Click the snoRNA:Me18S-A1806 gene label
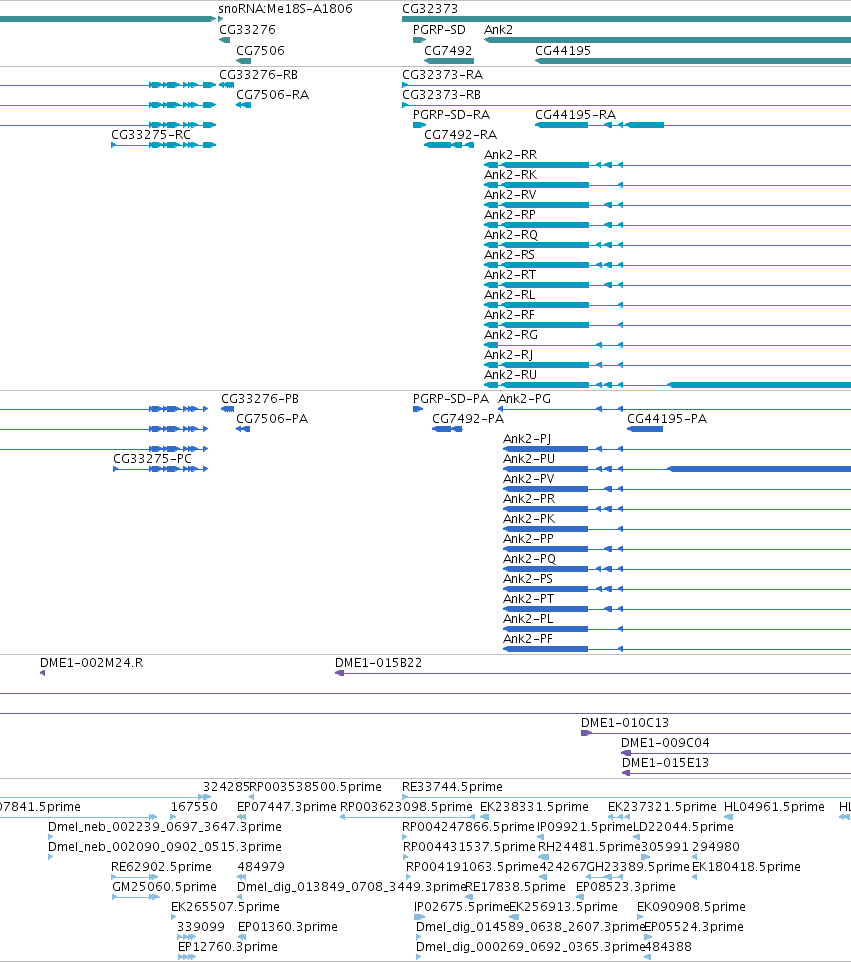 click(285, 9)
